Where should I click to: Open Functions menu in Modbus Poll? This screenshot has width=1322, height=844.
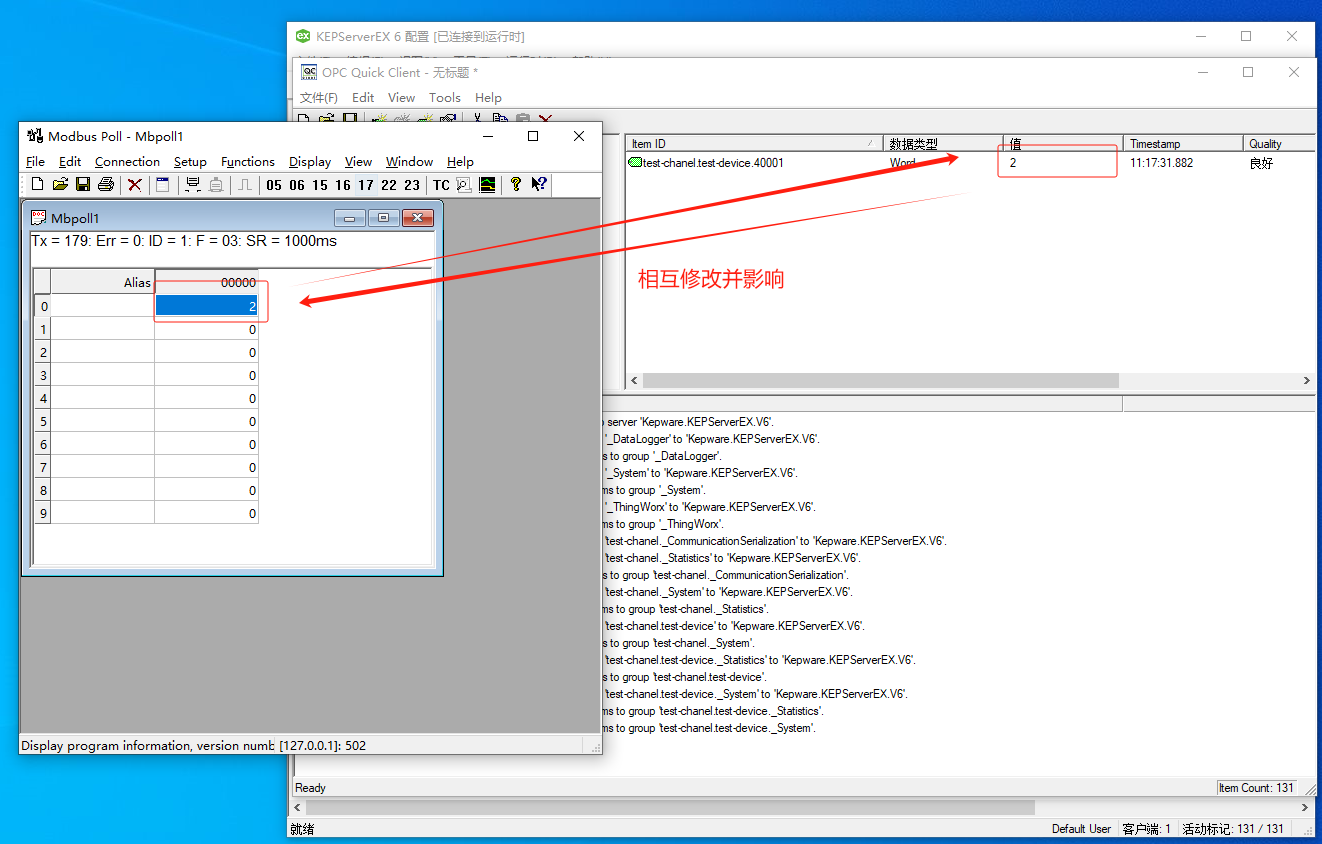[248, 161]
